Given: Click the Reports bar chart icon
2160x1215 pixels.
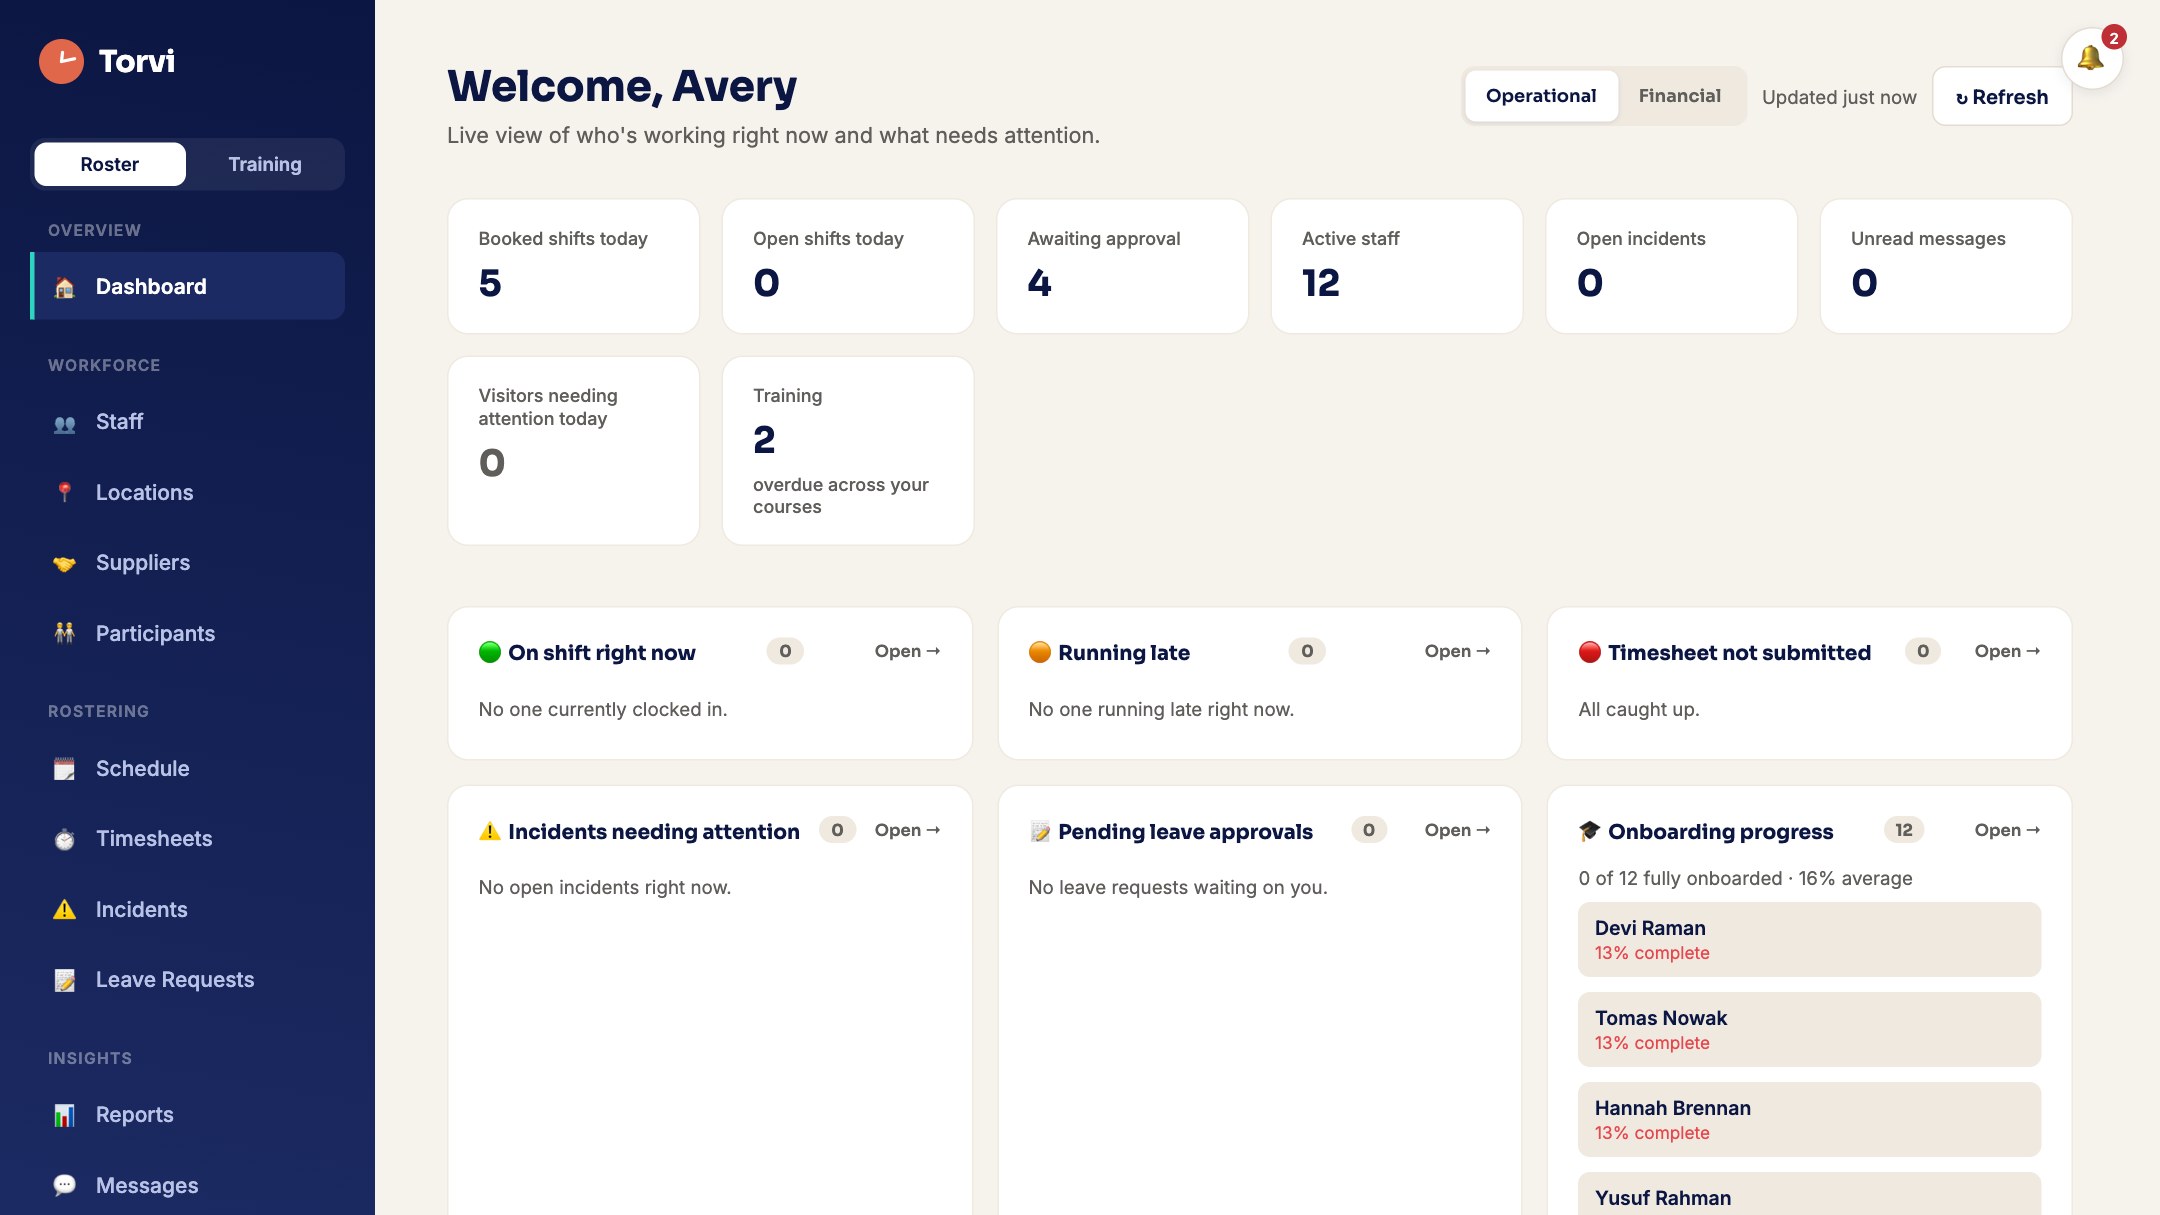Looking at the screenshot, I should (65, 1116).
